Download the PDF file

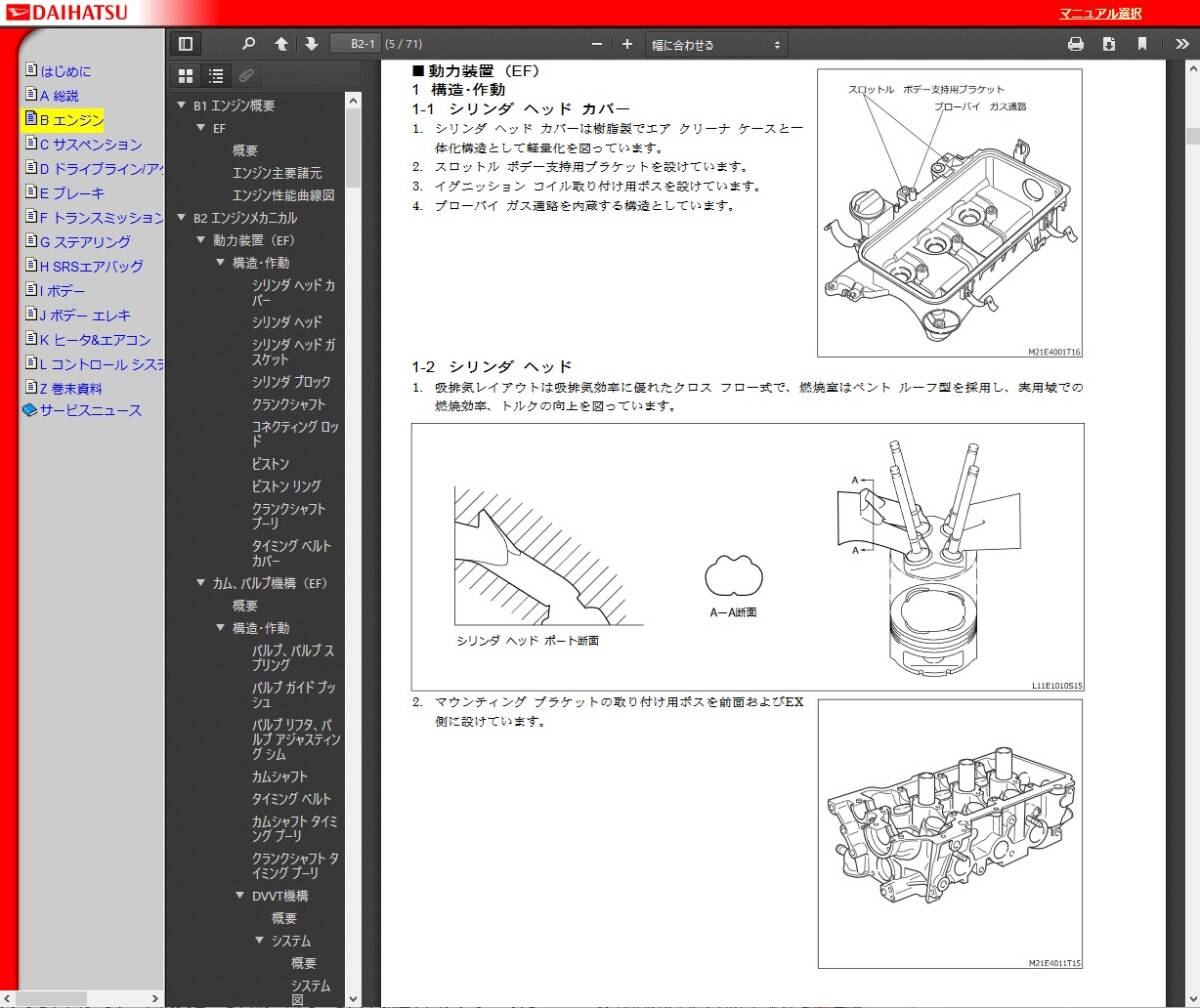point(1109,44)
